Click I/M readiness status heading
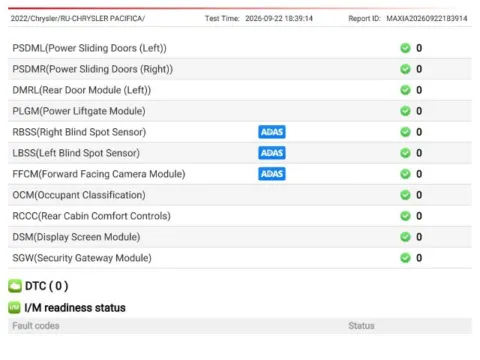Viewport: 480px width, 360px height. [x=75, y=308]
